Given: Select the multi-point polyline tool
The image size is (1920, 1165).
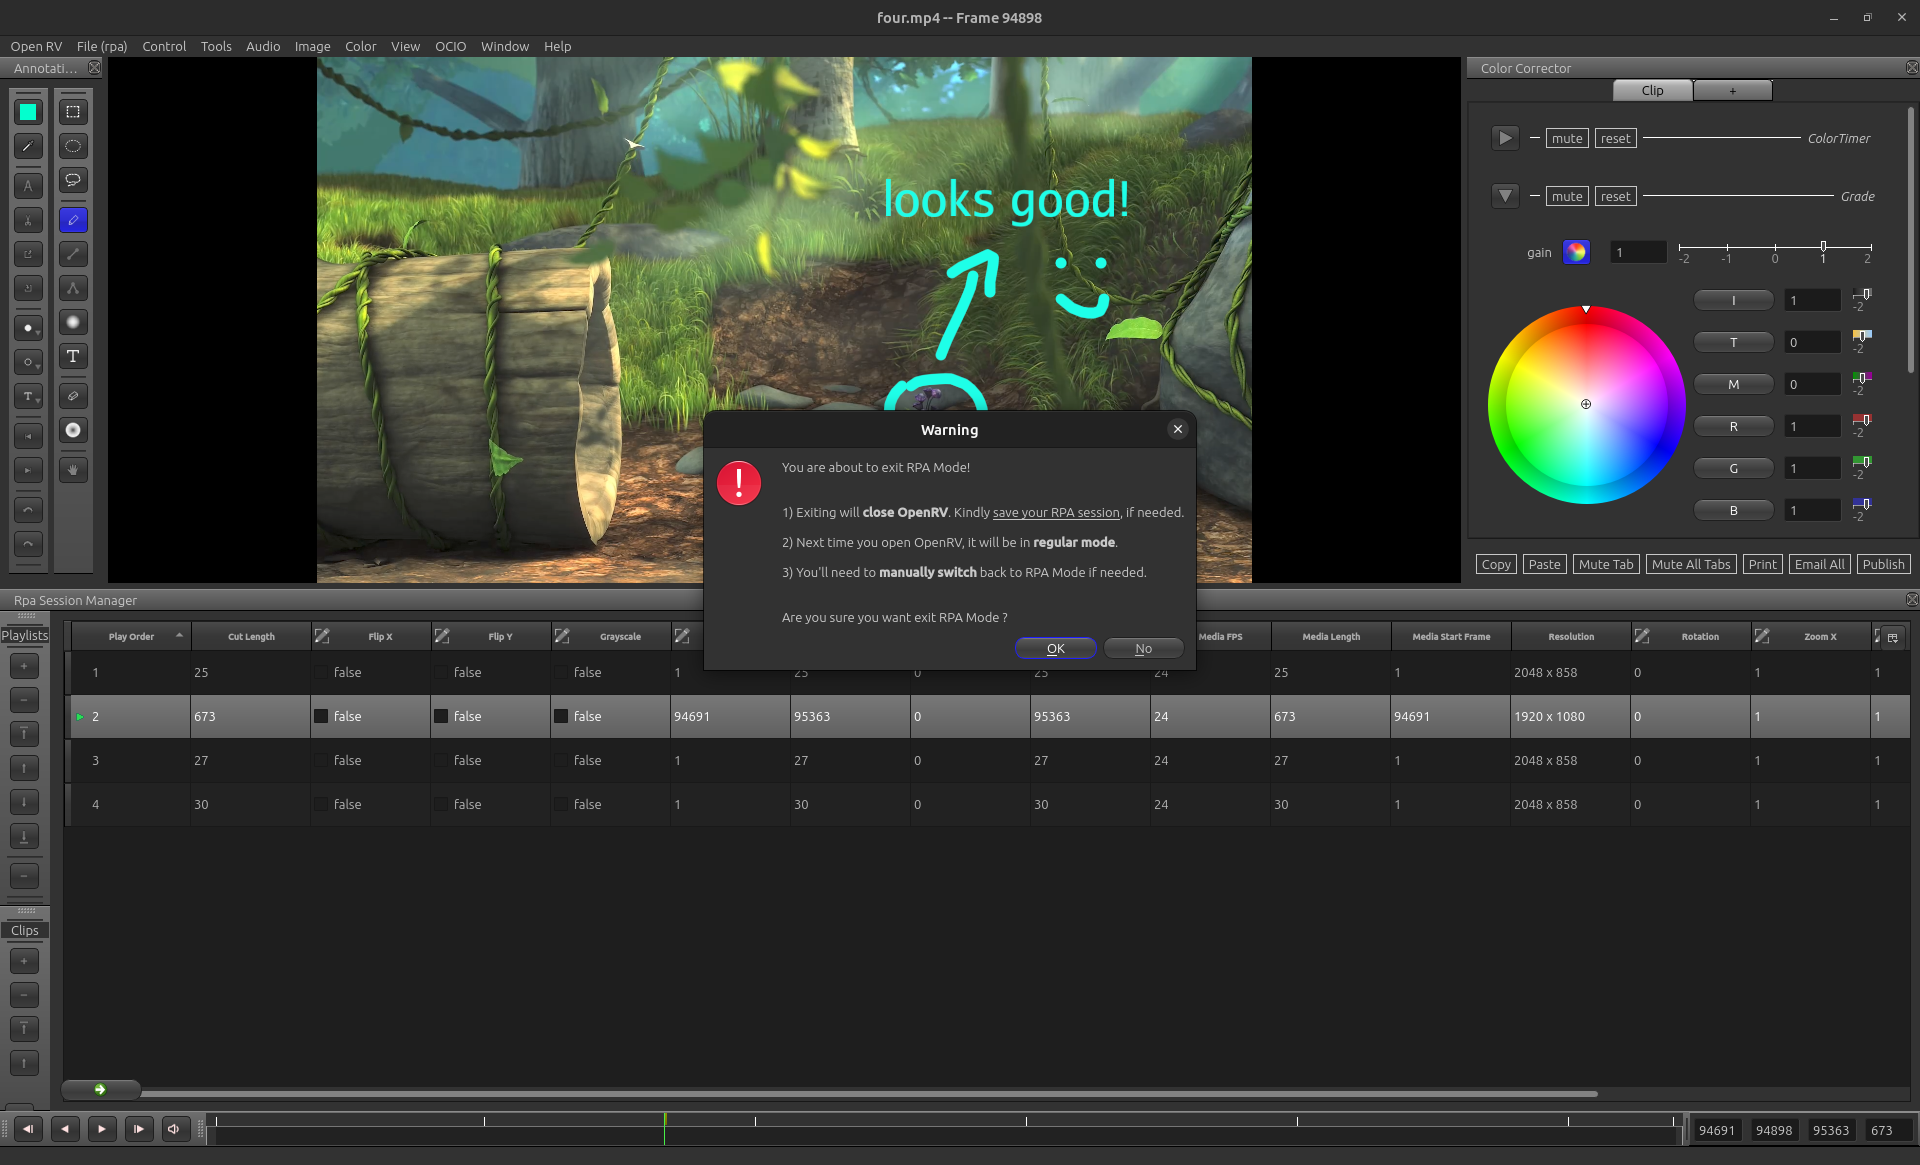Looking at the screenshot, I should [x=73, y=288].
